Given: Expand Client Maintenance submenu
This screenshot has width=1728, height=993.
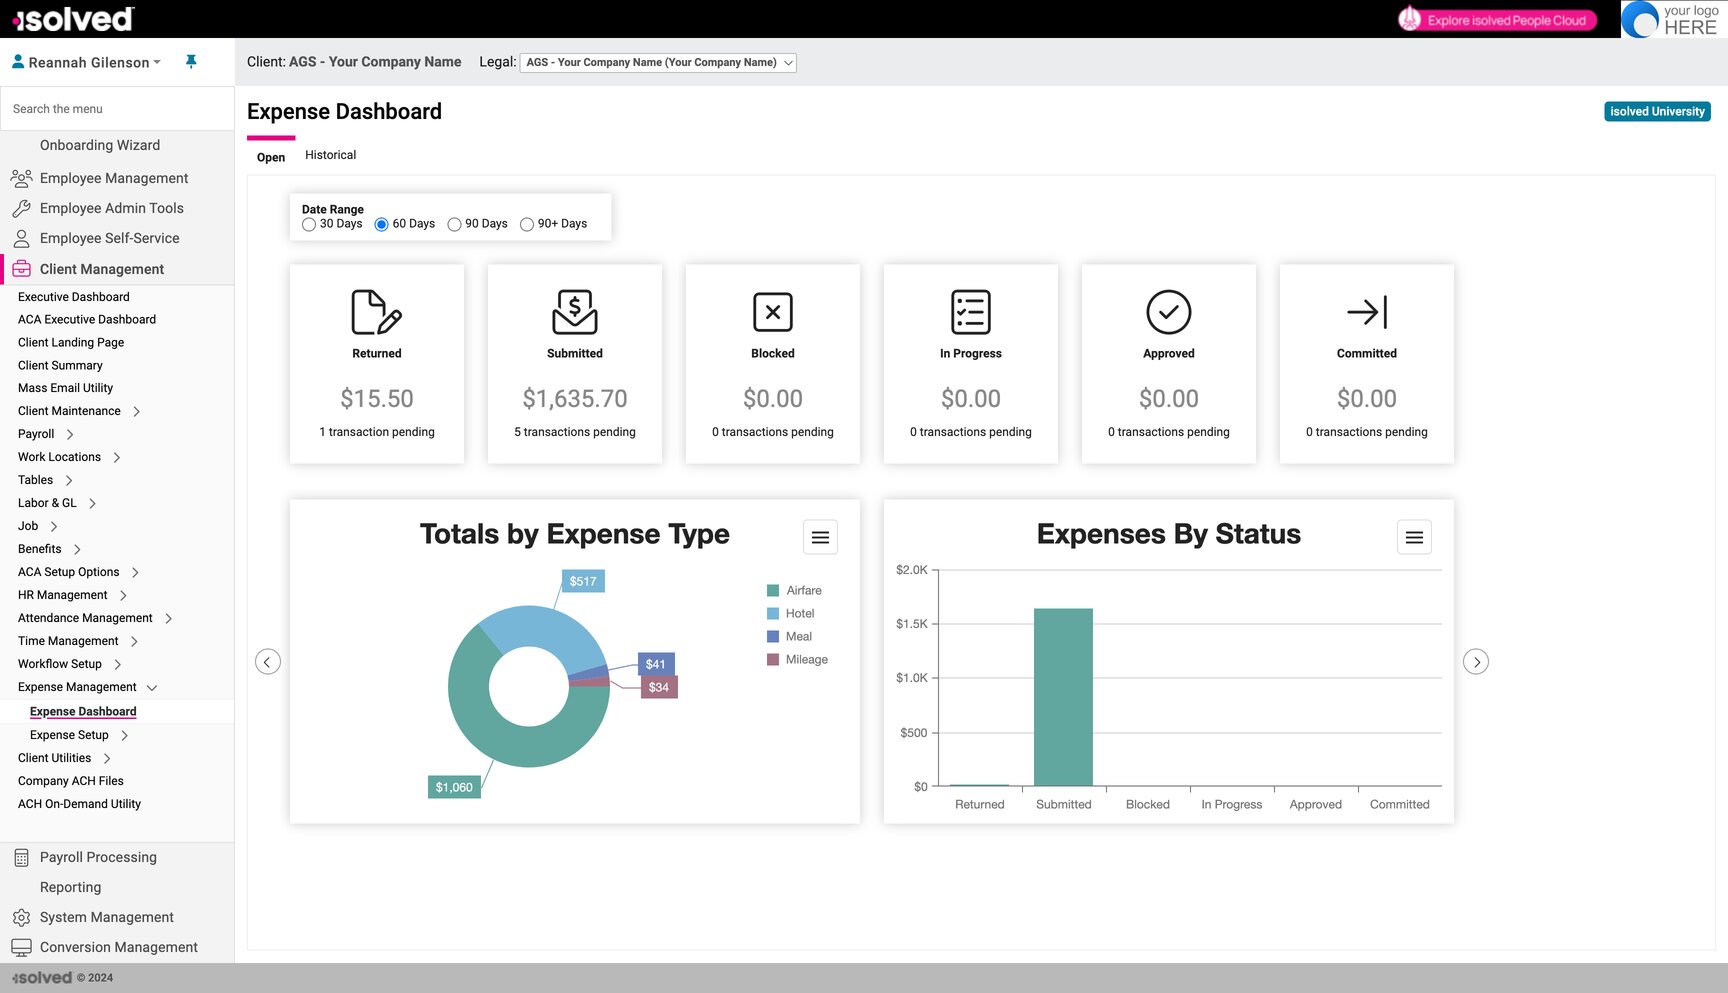Looking at the screenshot, I should click(x=136, y=411).
